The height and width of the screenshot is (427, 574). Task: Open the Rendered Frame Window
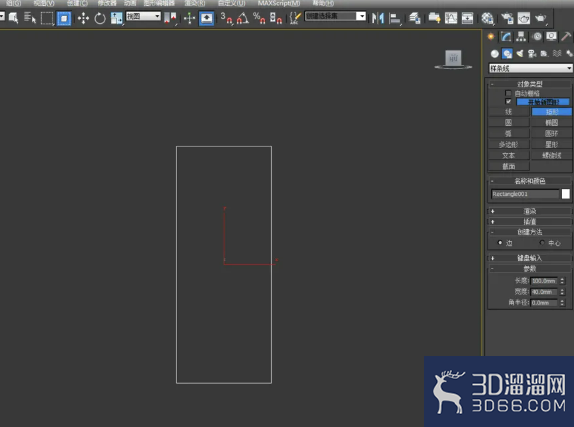tap(523, 18)
